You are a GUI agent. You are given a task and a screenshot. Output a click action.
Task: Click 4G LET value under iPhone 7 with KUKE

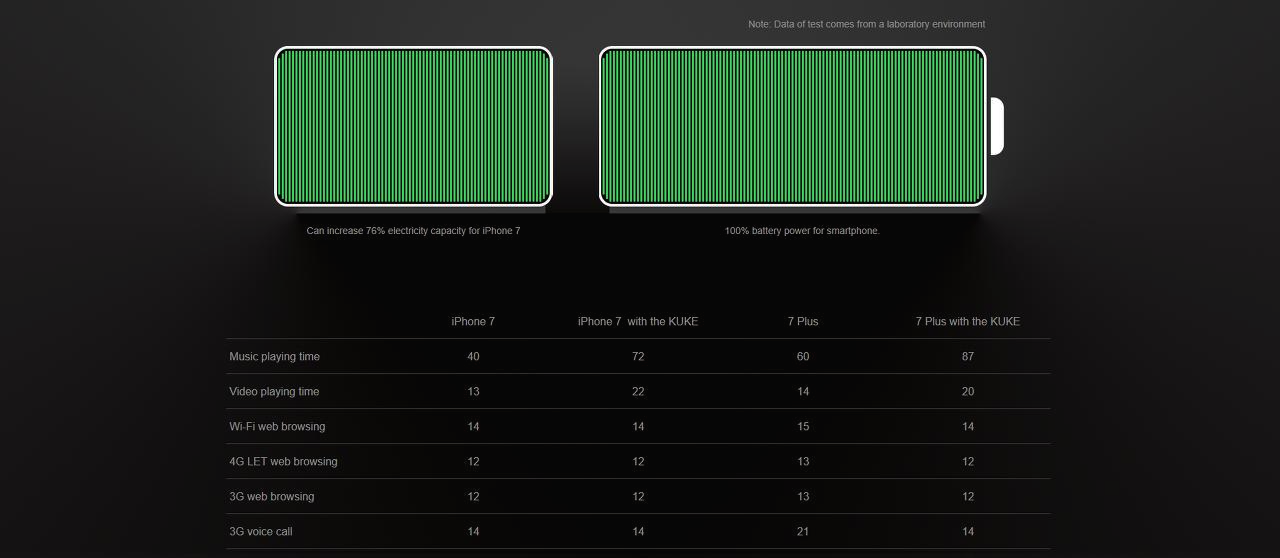(638, 461)
